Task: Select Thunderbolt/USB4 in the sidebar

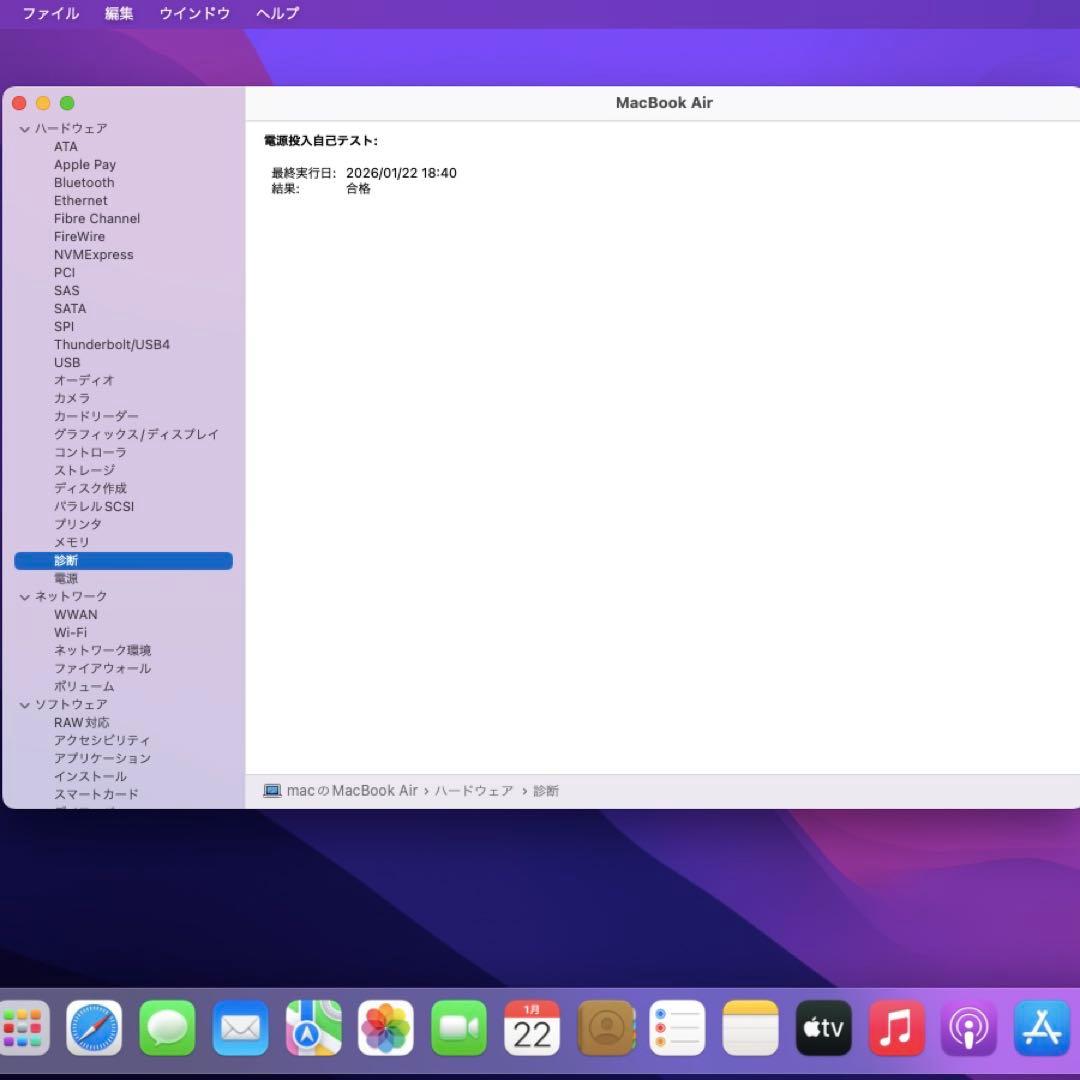Action: click(x=112, y=344)
